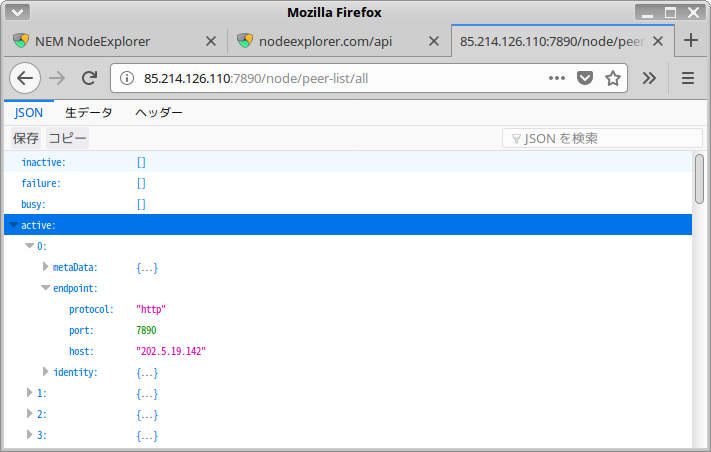
Task: Click the 保存 save button
Action: [26, 138]
